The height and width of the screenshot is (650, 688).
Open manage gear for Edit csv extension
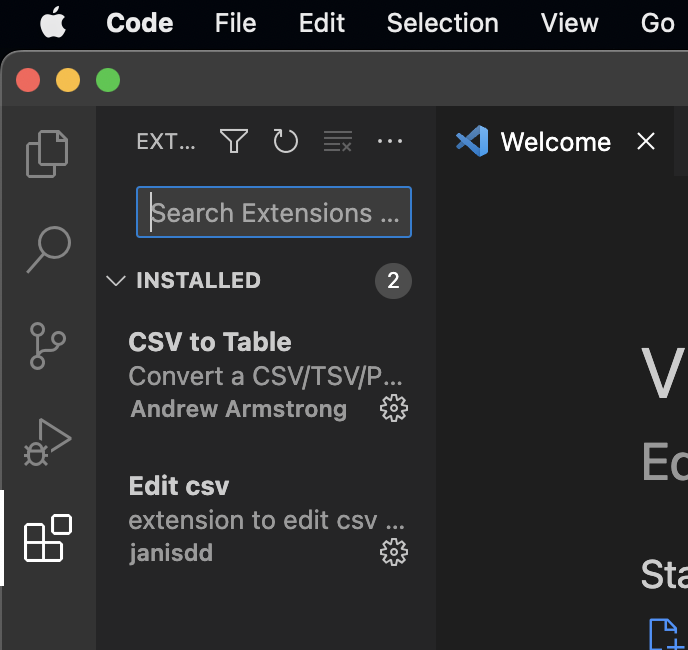[394, 552]
